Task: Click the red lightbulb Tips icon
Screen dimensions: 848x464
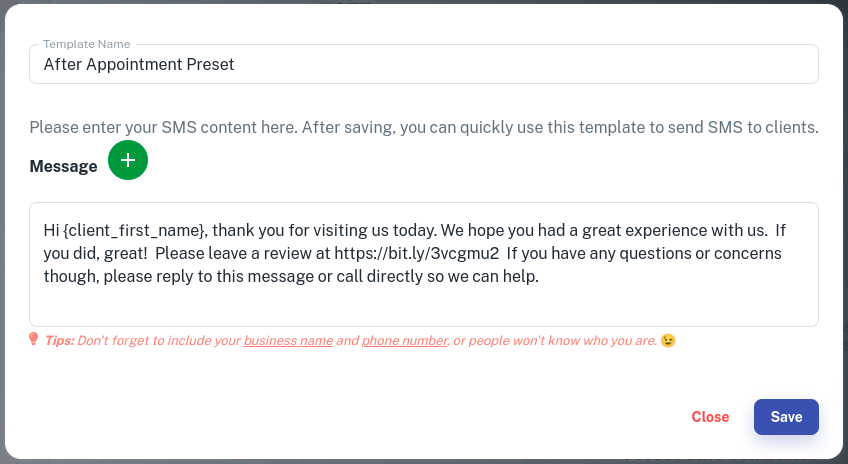Action: (34, 339)
